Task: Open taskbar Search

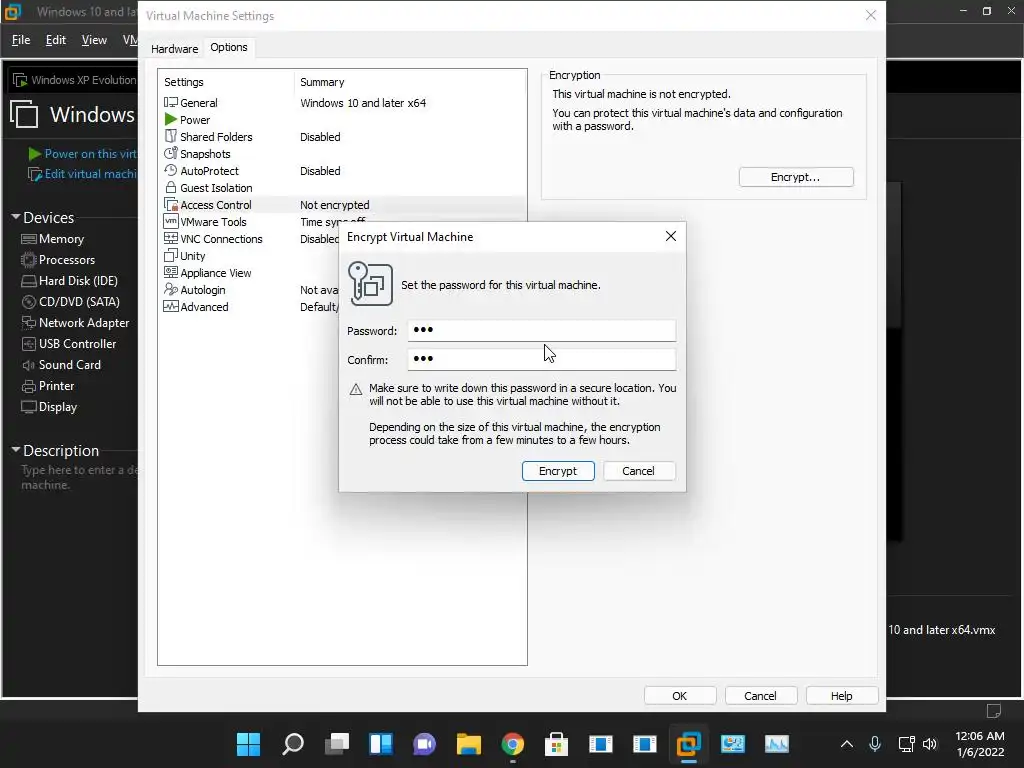Action: coord(293,744)
